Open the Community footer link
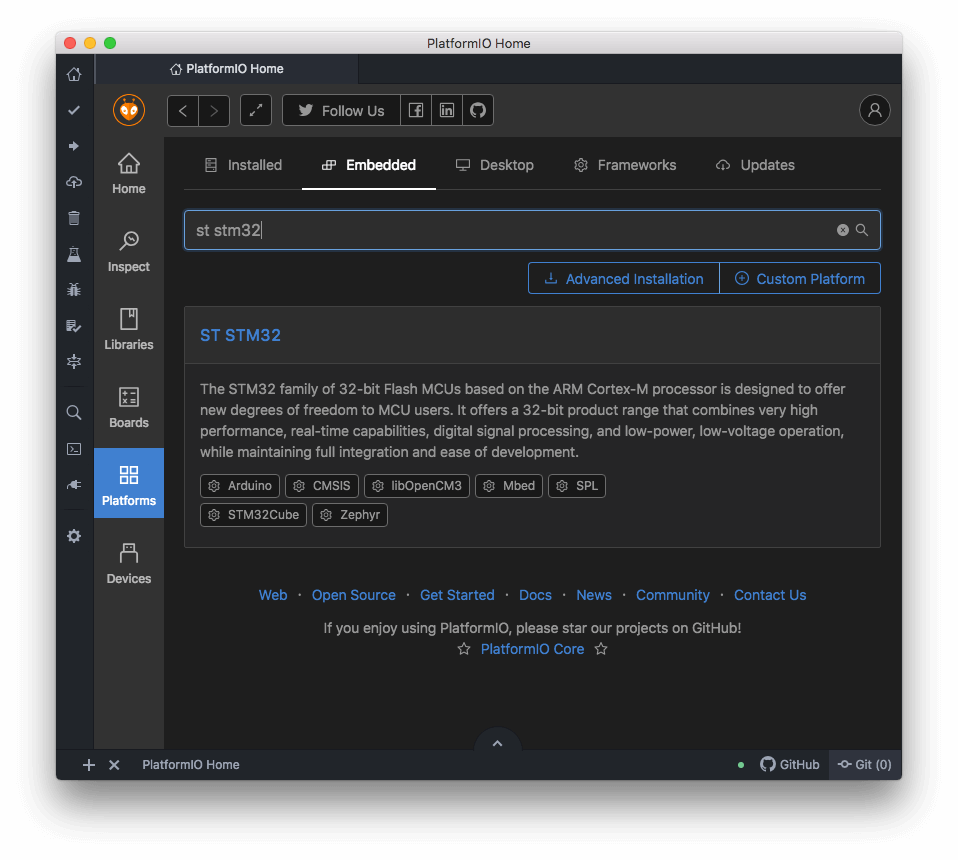The width and height of the screenshot is (958, 860). point(673,595)
